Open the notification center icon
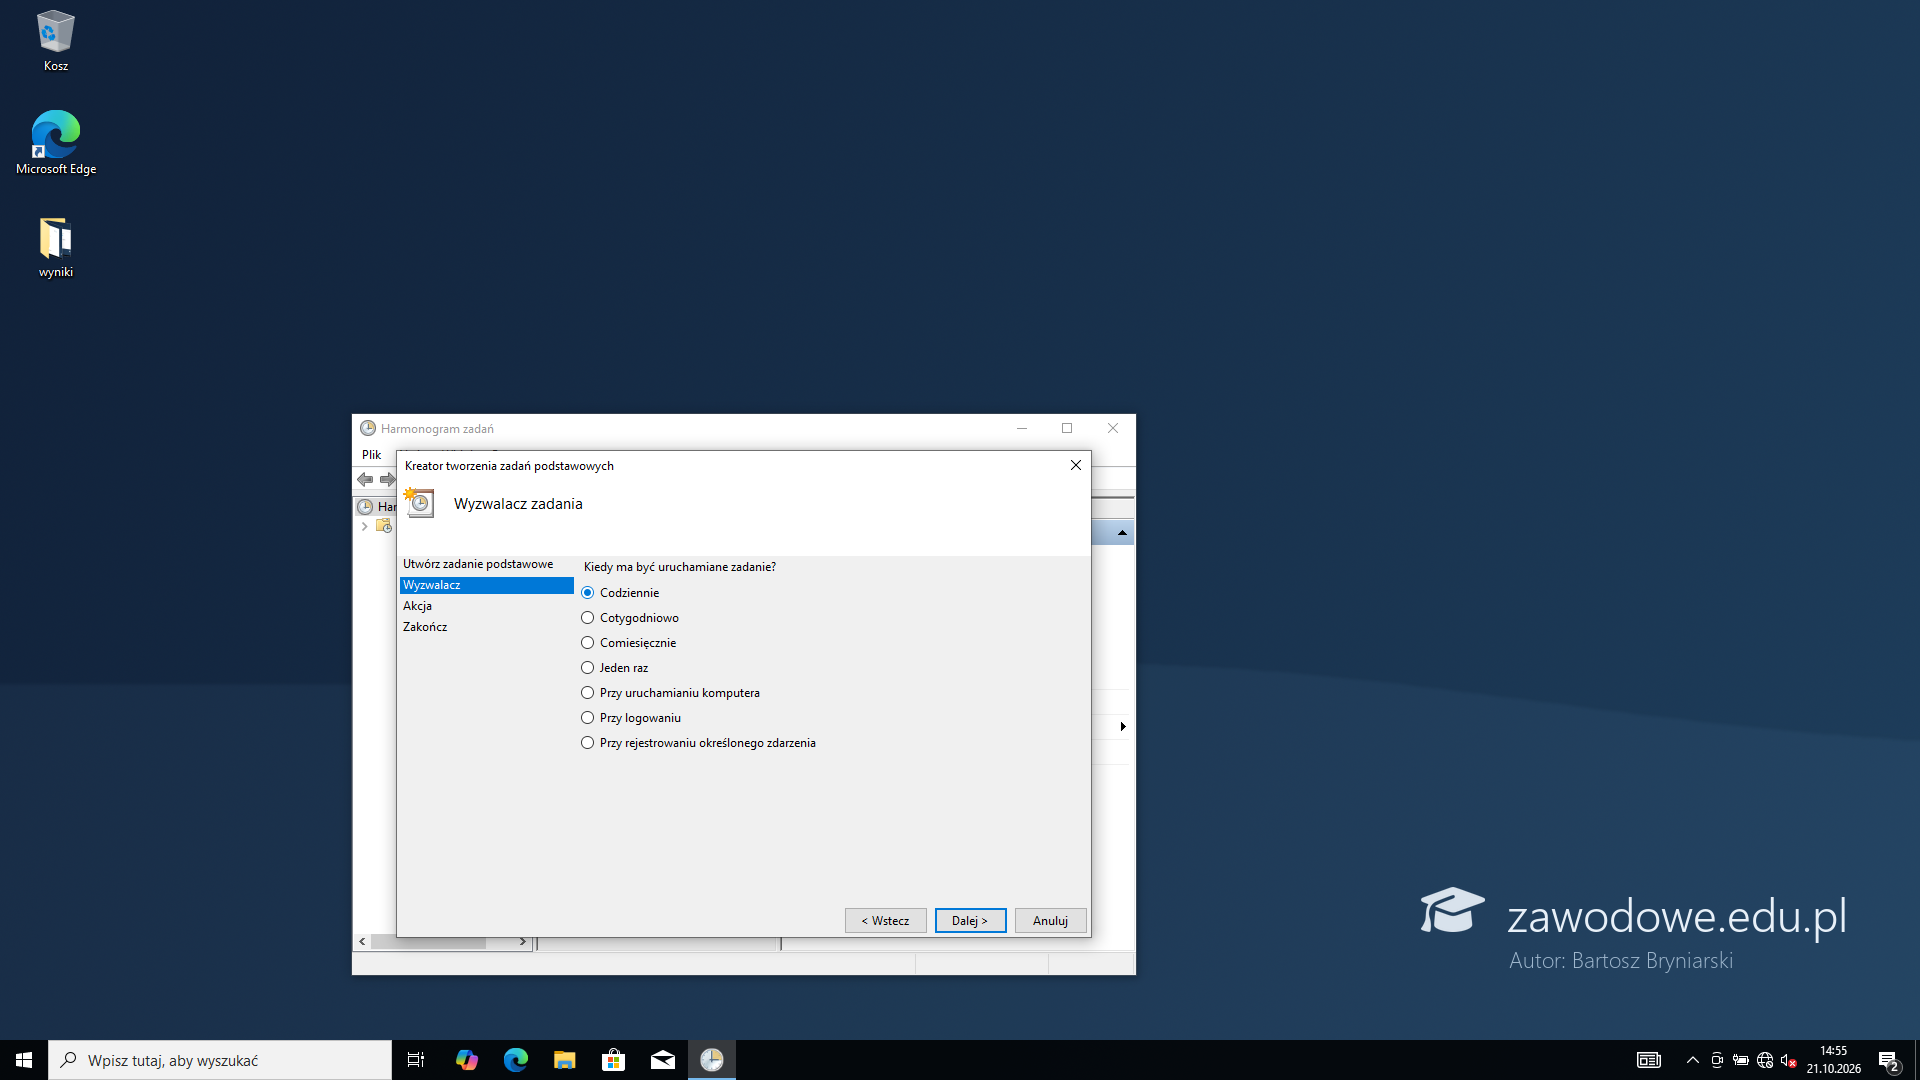This screenshot has width=1920, height=1080. pos(1888,1060)
